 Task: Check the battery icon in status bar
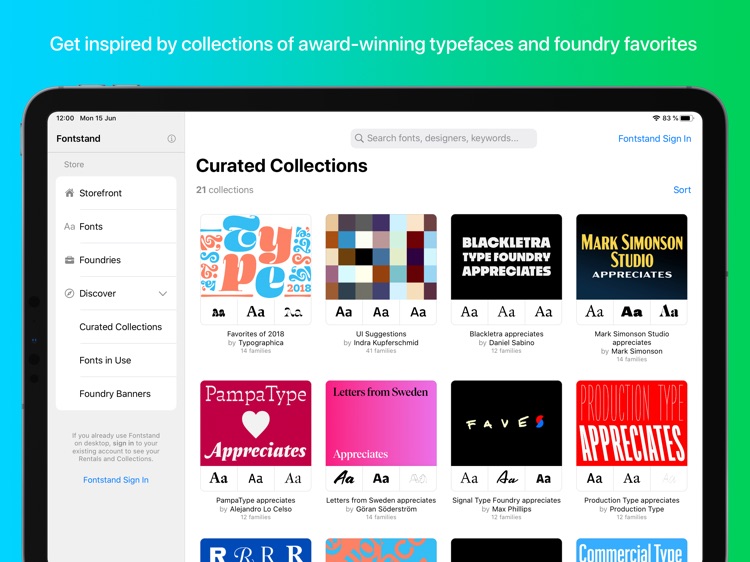click(x=687, y=118)
